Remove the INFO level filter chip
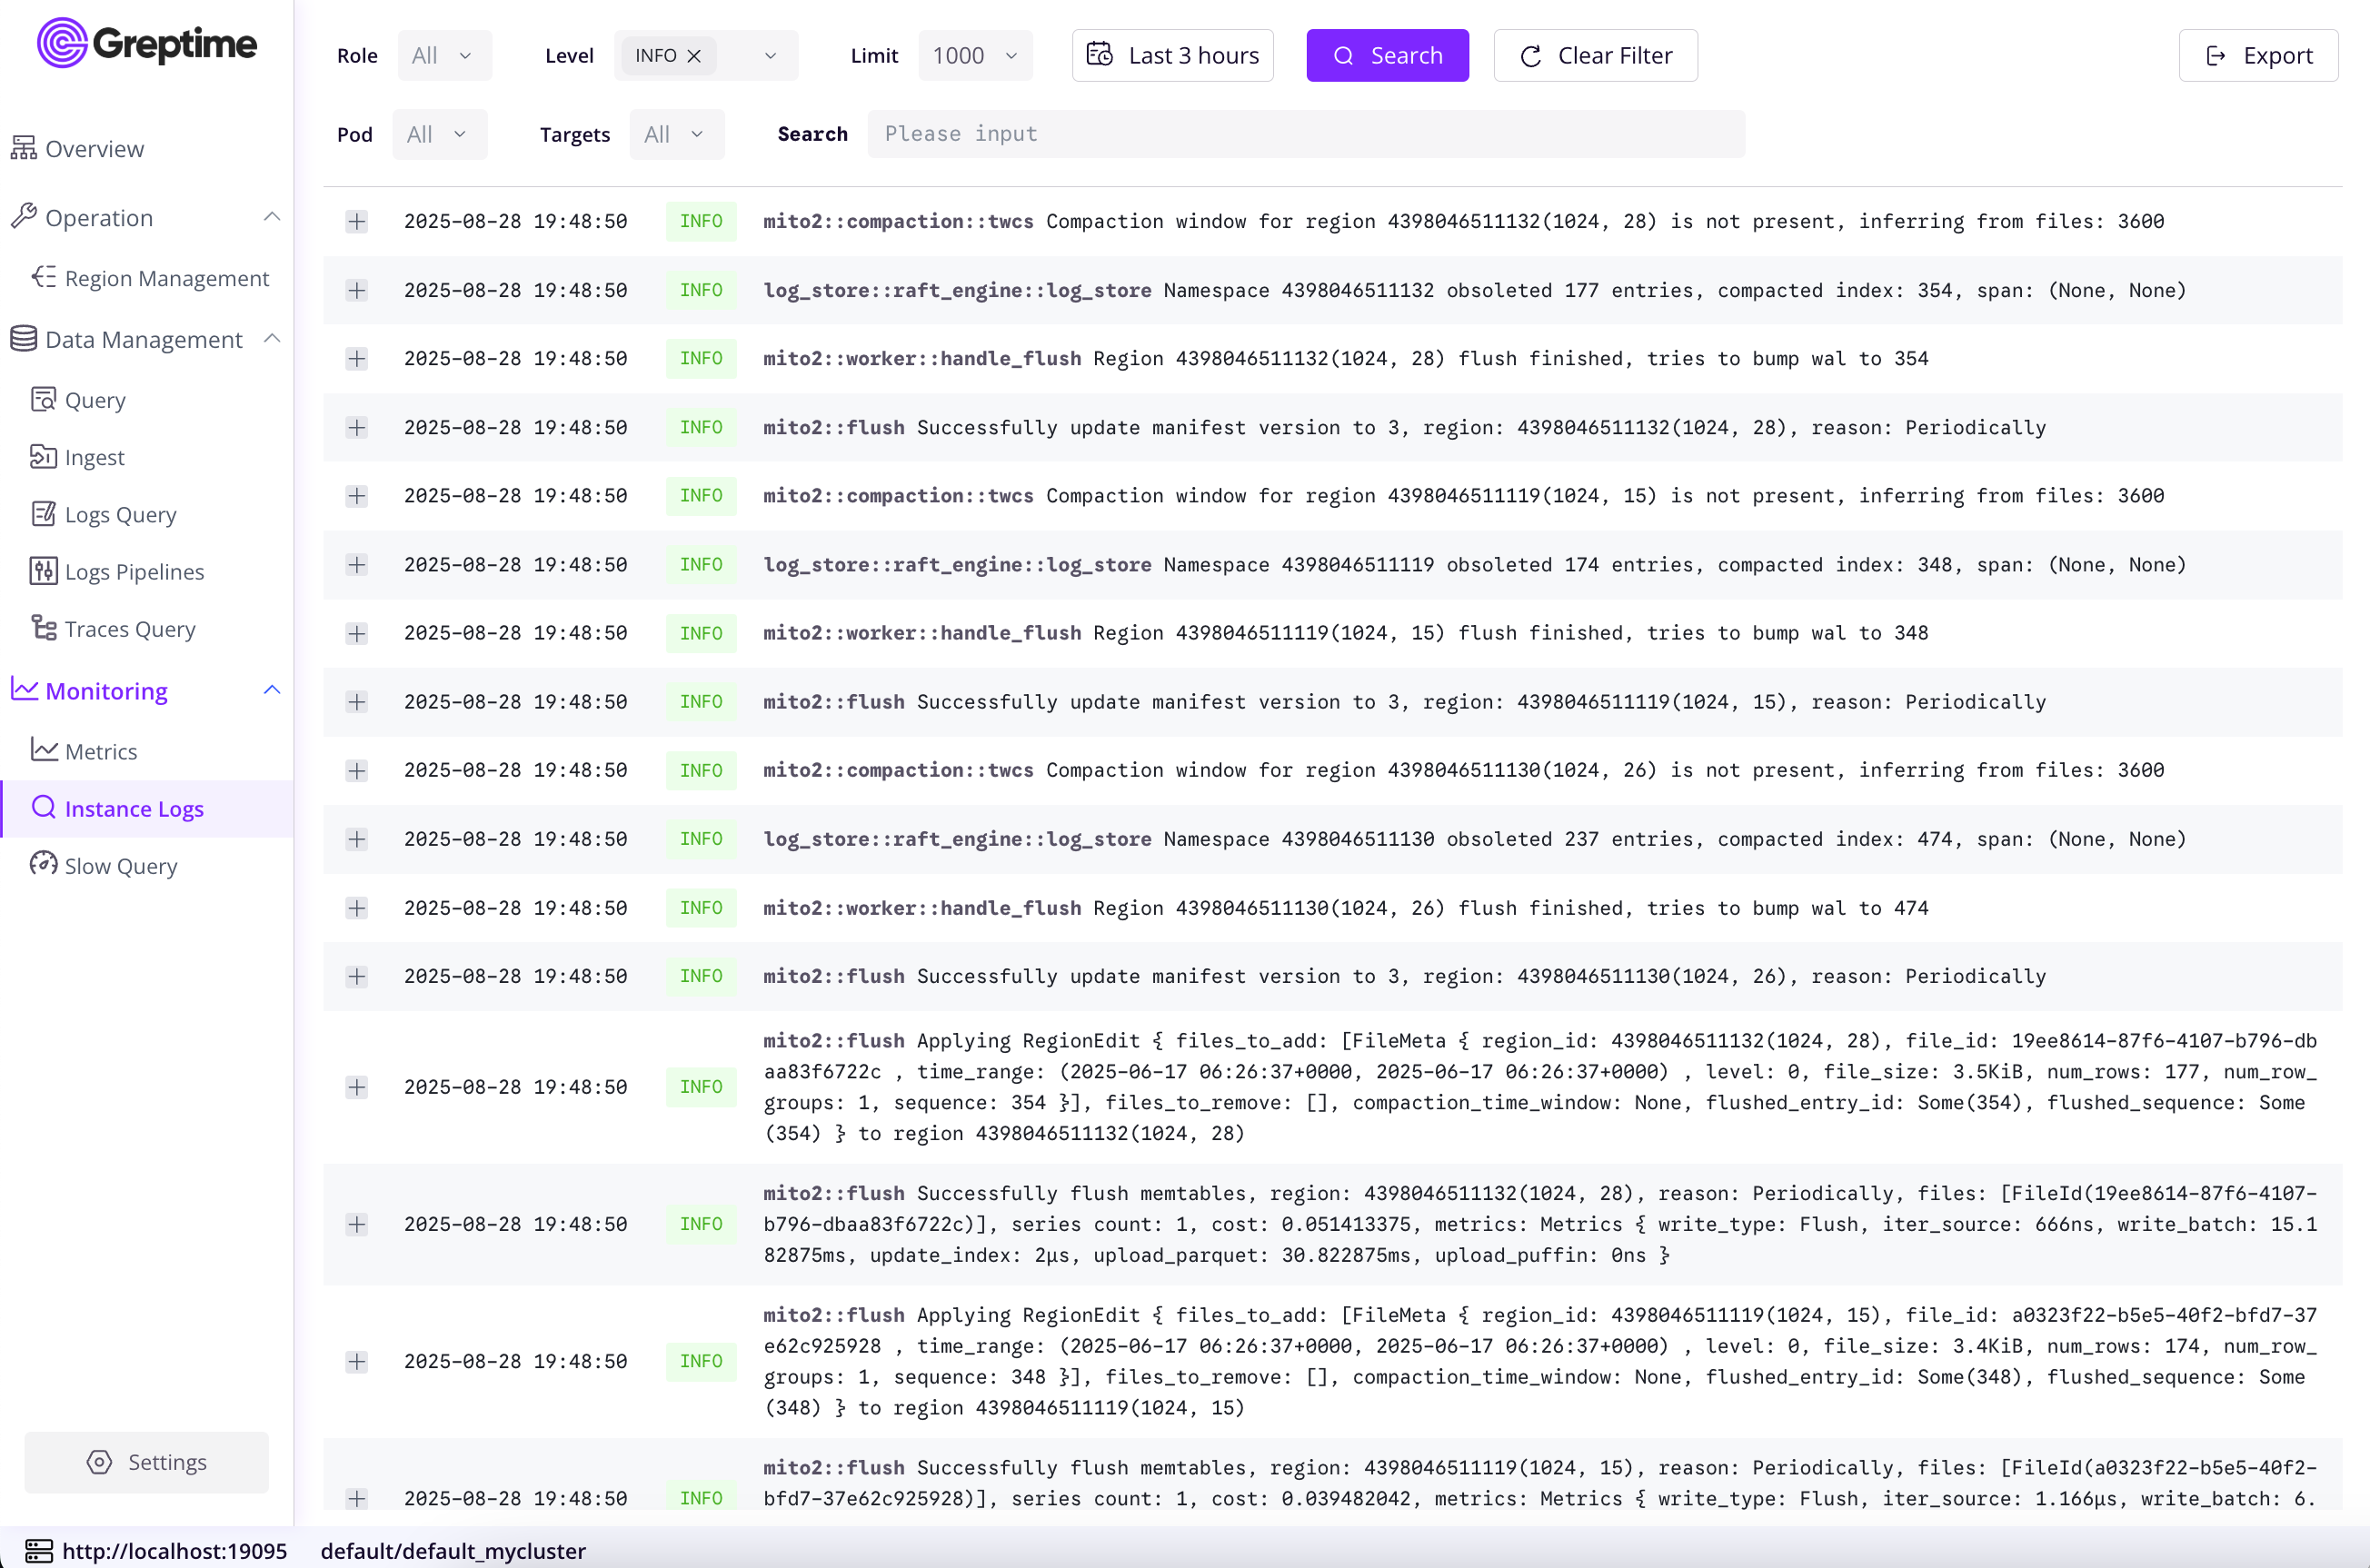 pos(696,56)
